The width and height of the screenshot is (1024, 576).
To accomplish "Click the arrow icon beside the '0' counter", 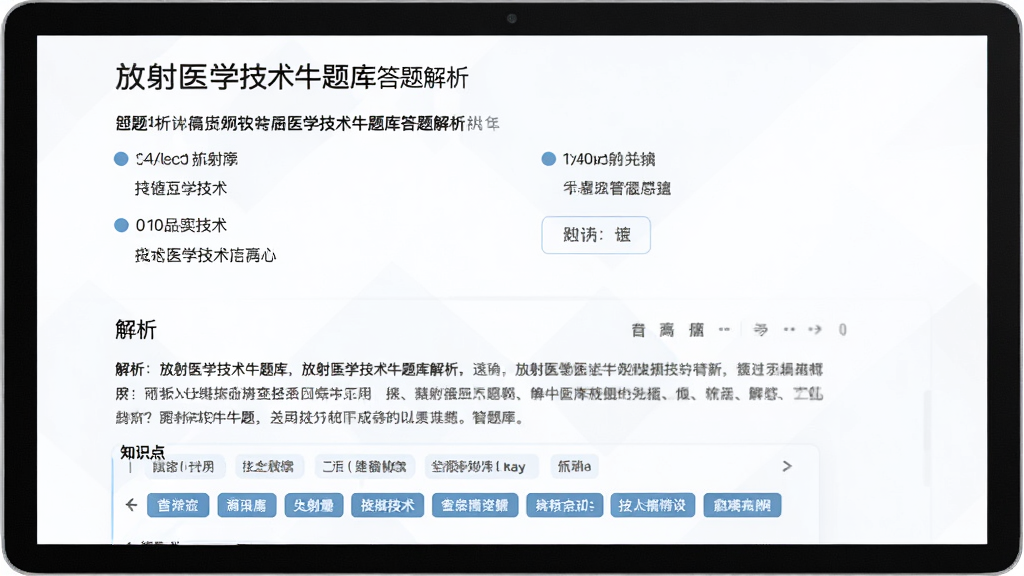I will [x=814, y=330].
